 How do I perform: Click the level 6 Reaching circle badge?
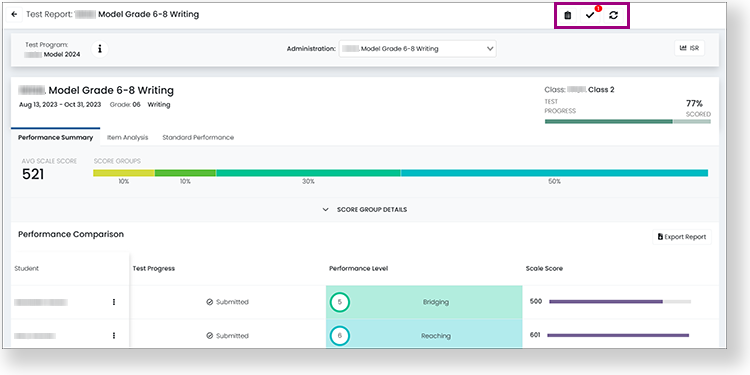(x=340, y=336)
